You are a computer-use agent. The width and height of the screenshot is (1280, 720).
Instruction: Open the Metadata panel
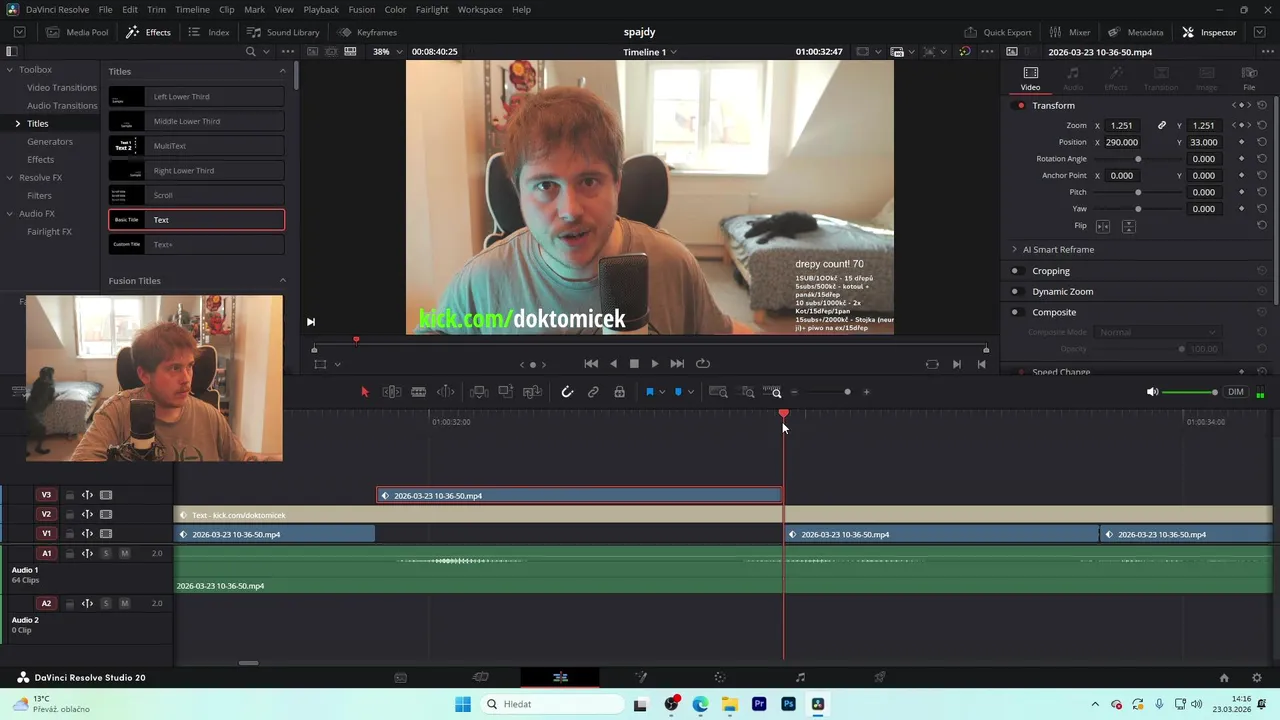tap(1136, 32)
